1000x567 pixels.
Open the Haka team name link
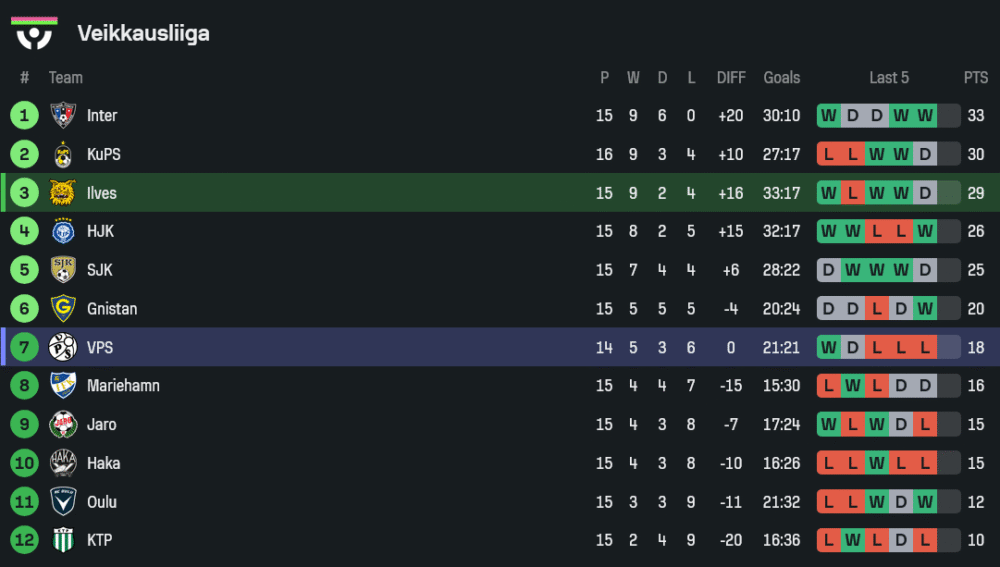tap(103, 464)
